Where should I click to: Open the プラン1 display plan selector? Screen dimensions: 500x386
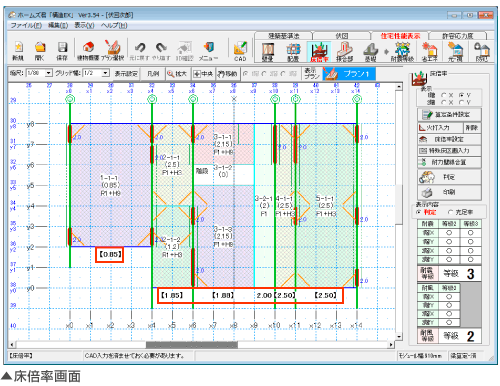pyautogui.click(x=349, y=74)
